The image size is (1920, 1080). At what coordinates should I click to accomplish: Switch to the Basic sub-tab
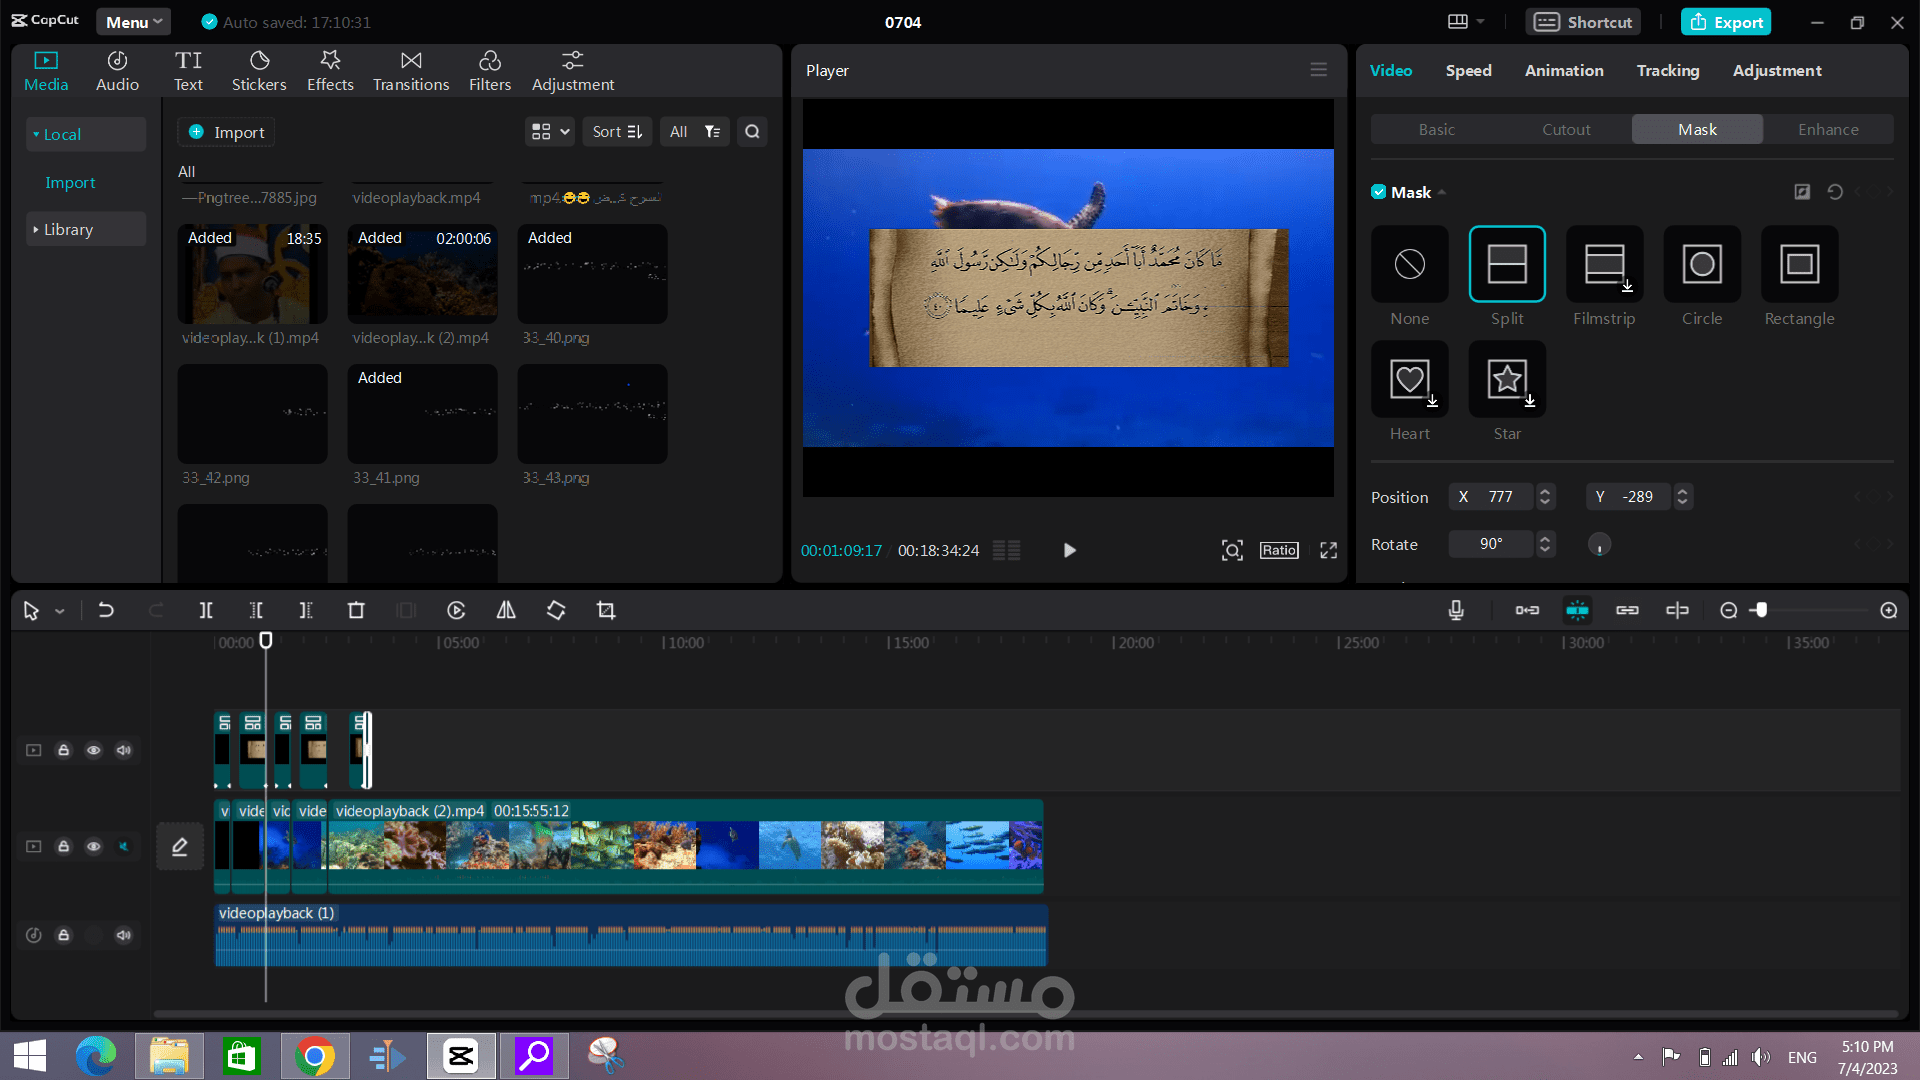(1436, 129)
